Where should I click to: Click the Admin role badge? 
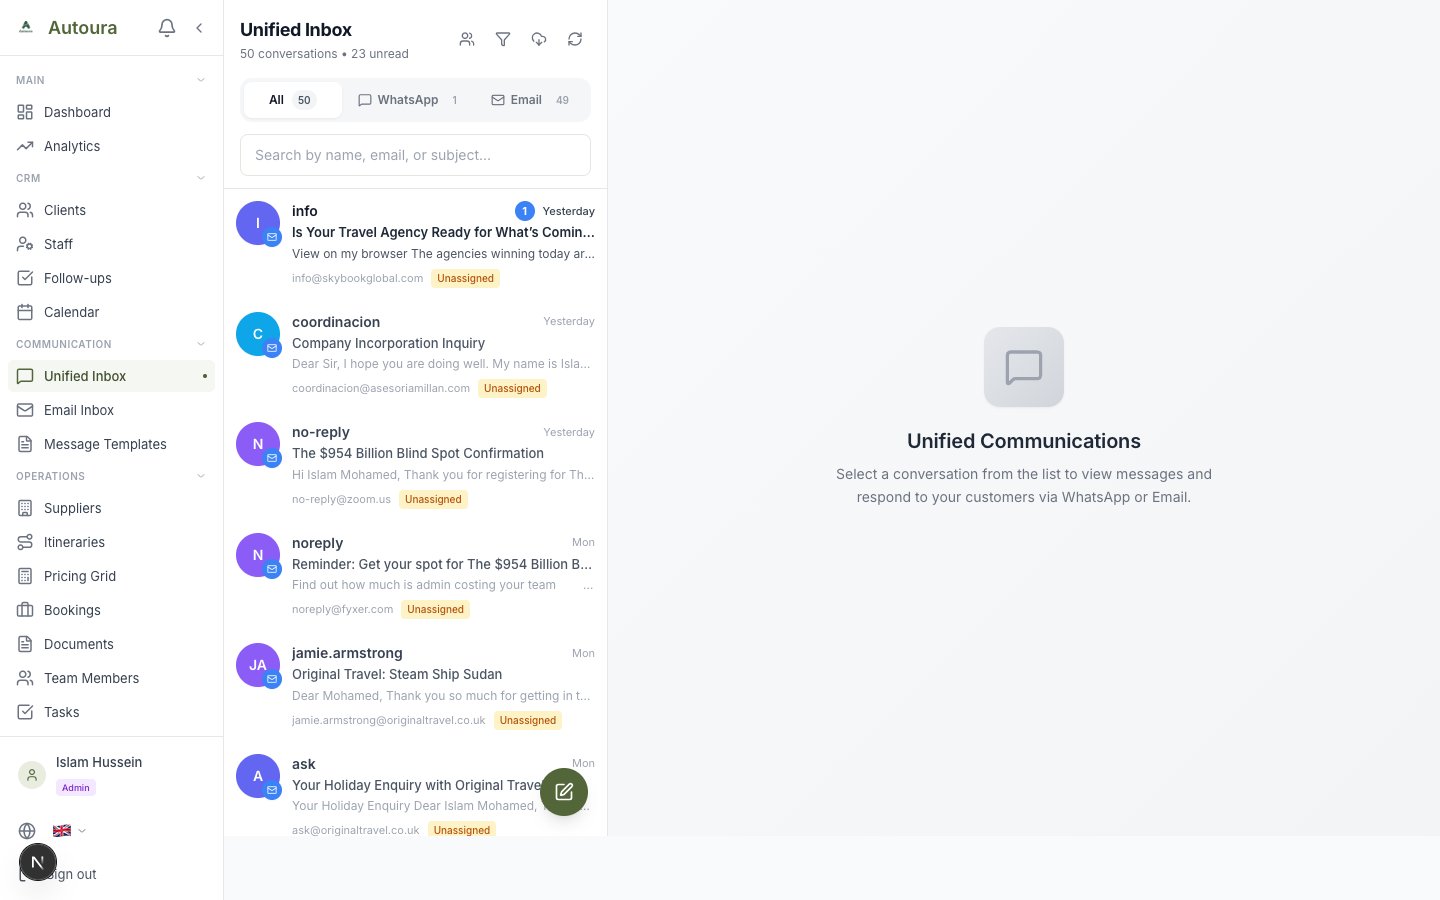tap(76, 788)
